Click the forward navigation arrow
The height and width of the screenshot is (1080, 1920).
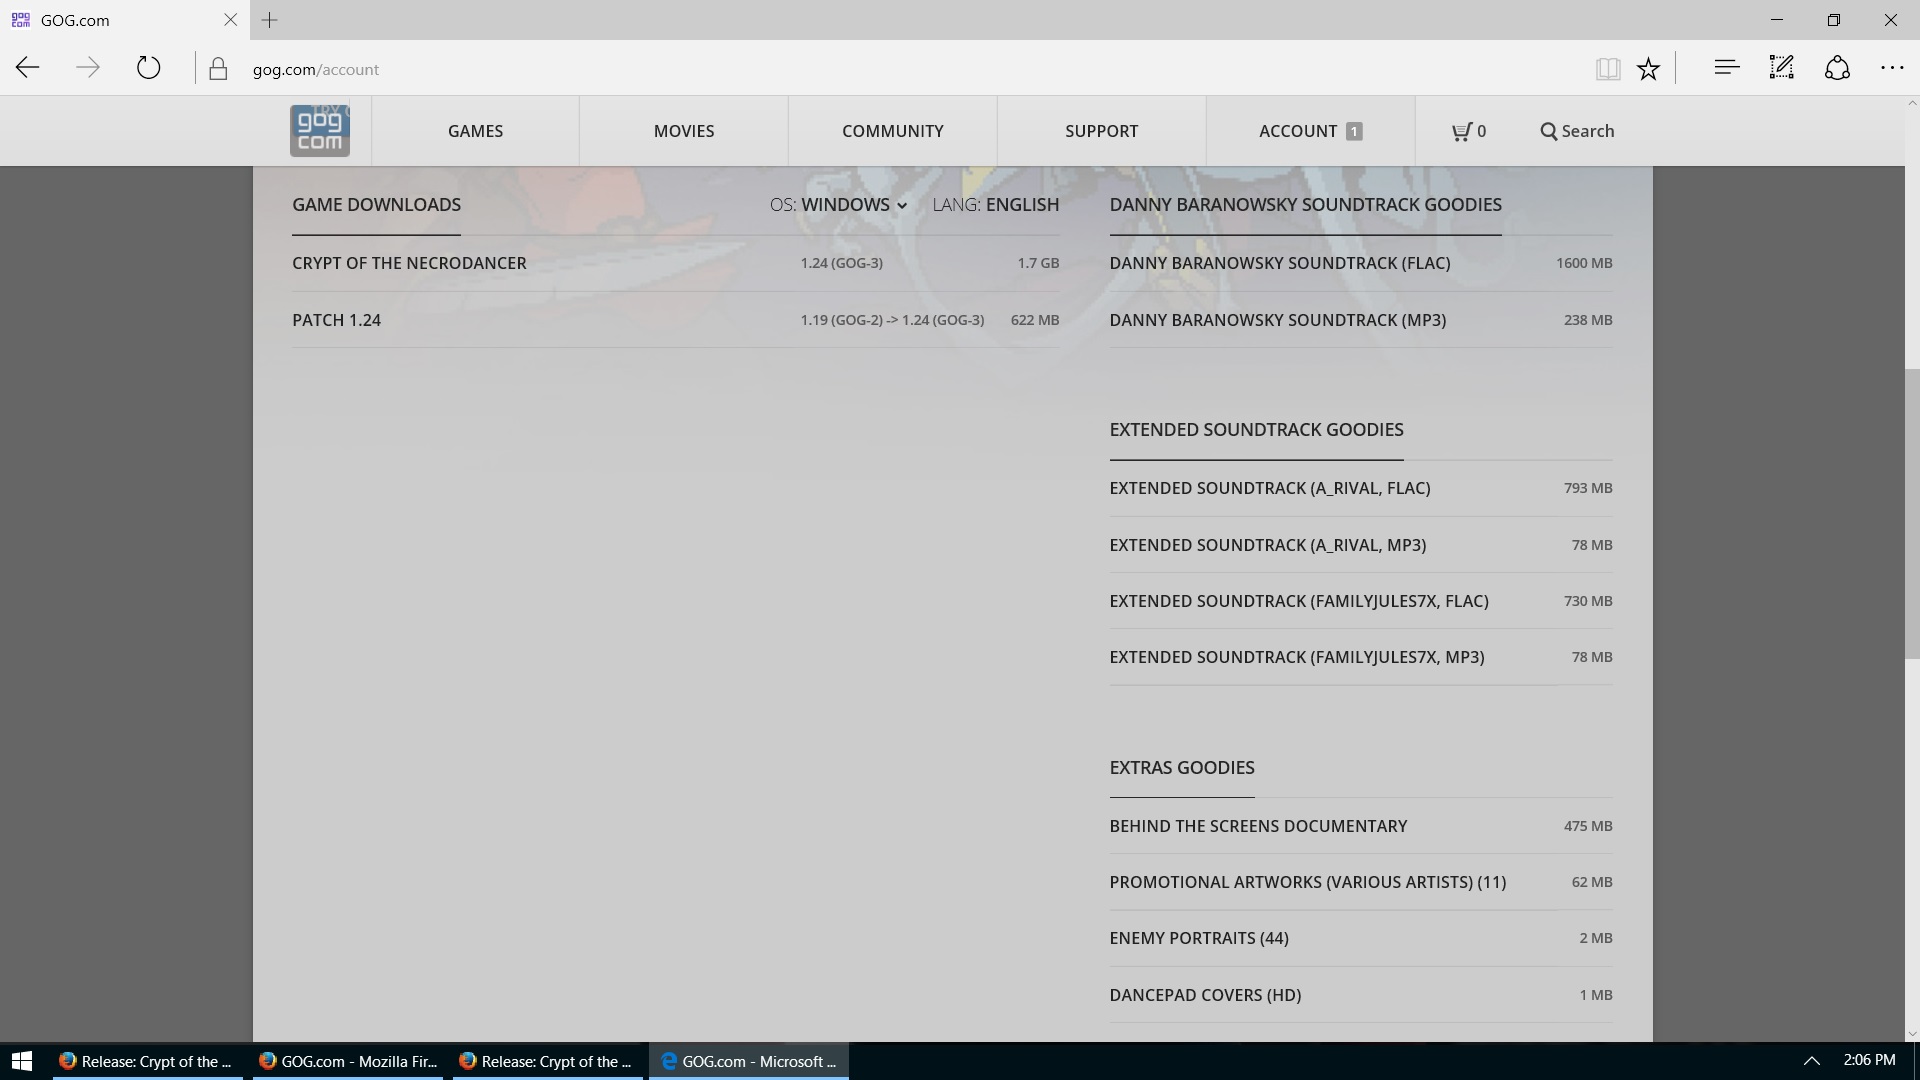tap(88, 68)
